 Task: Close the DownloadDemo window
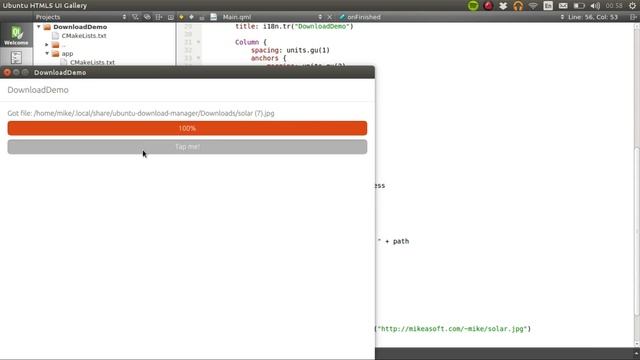7,72
